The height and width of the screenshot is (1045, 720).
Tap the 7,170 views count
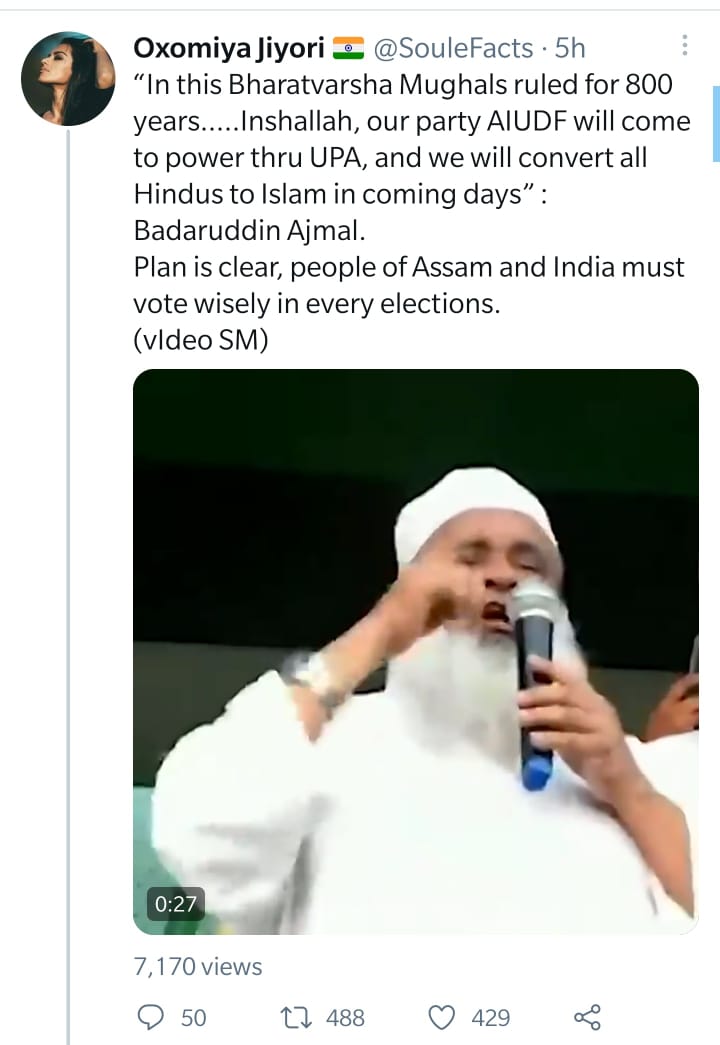click(198, 966)
